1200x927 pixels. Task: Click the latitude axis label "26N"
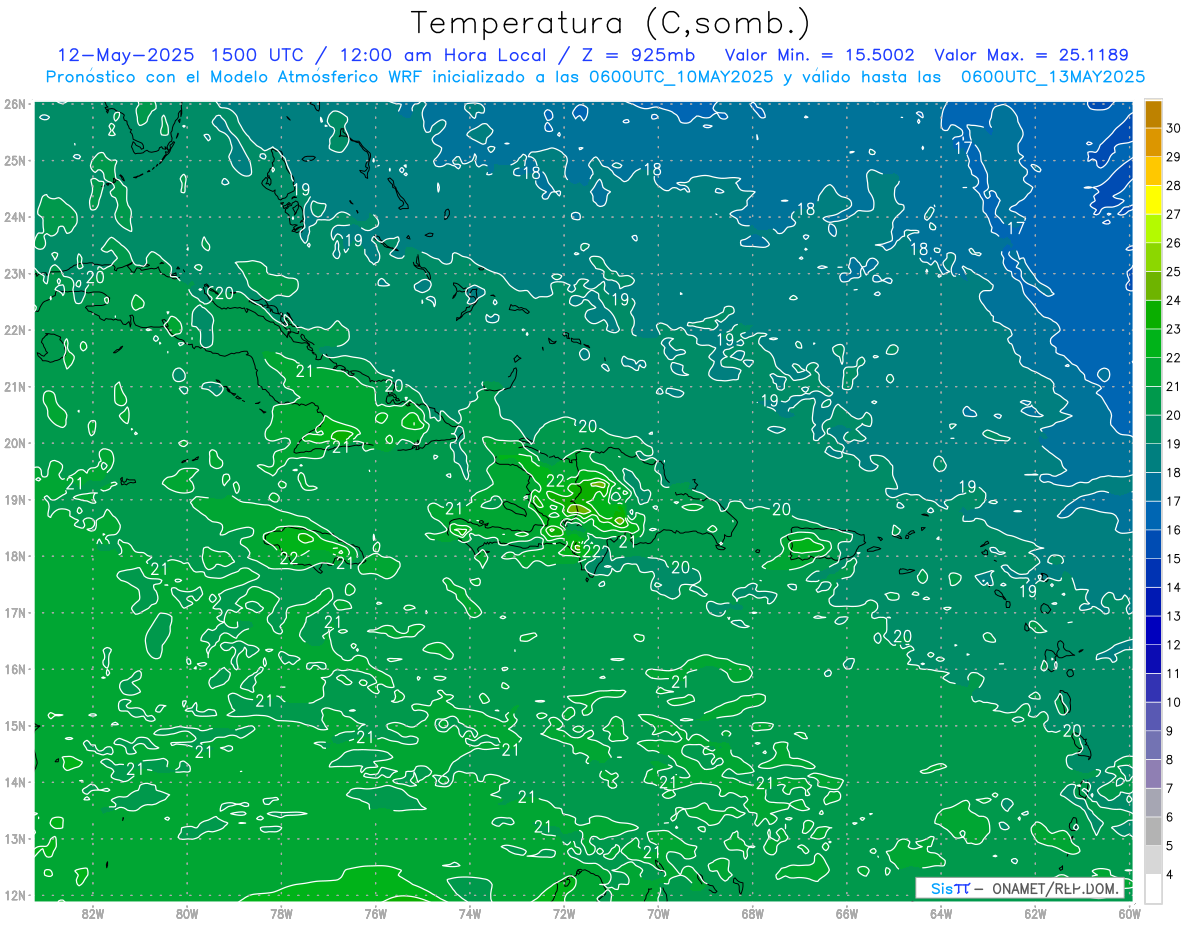click(14, 104)
